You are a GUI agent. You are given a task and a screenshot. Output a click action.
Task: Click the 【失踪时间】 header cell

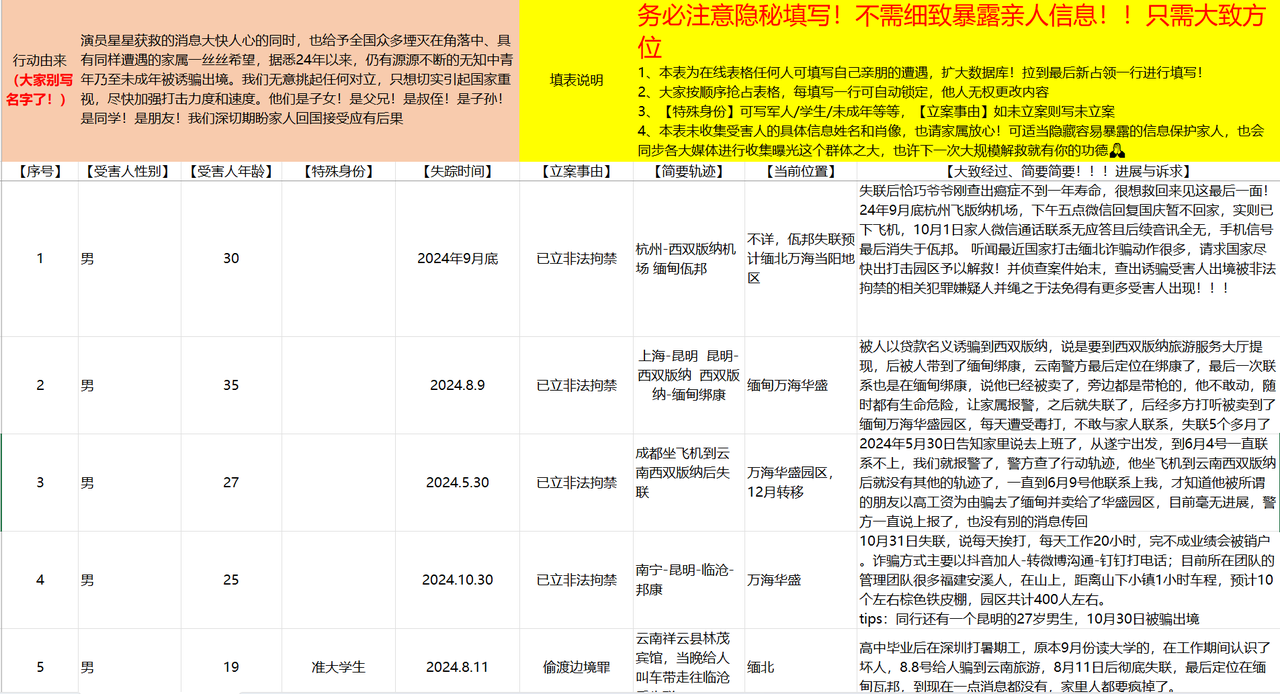pos(457,171)
